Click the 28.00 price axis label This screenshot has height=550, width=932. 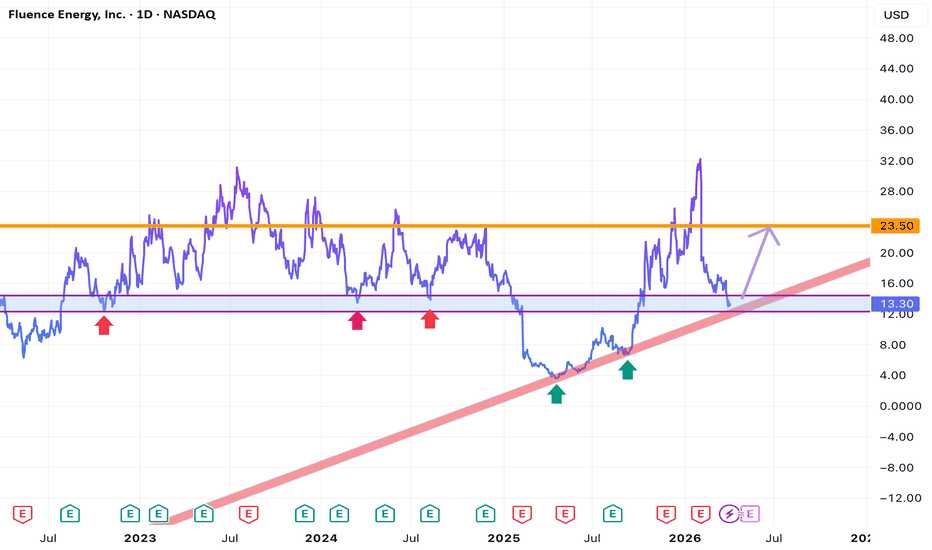point(896,191)
